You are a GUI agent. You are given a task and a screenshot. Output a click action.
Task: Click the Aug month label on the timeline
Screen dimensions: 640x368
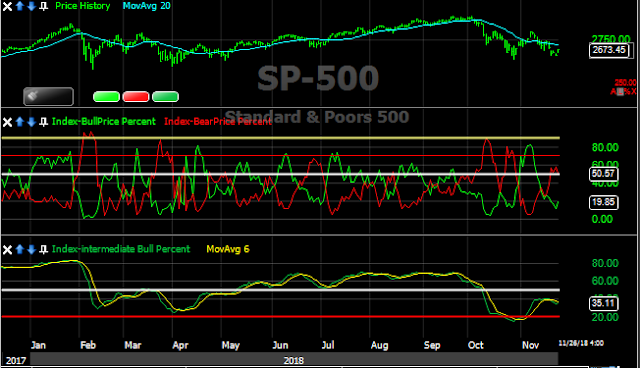point(380,346)
